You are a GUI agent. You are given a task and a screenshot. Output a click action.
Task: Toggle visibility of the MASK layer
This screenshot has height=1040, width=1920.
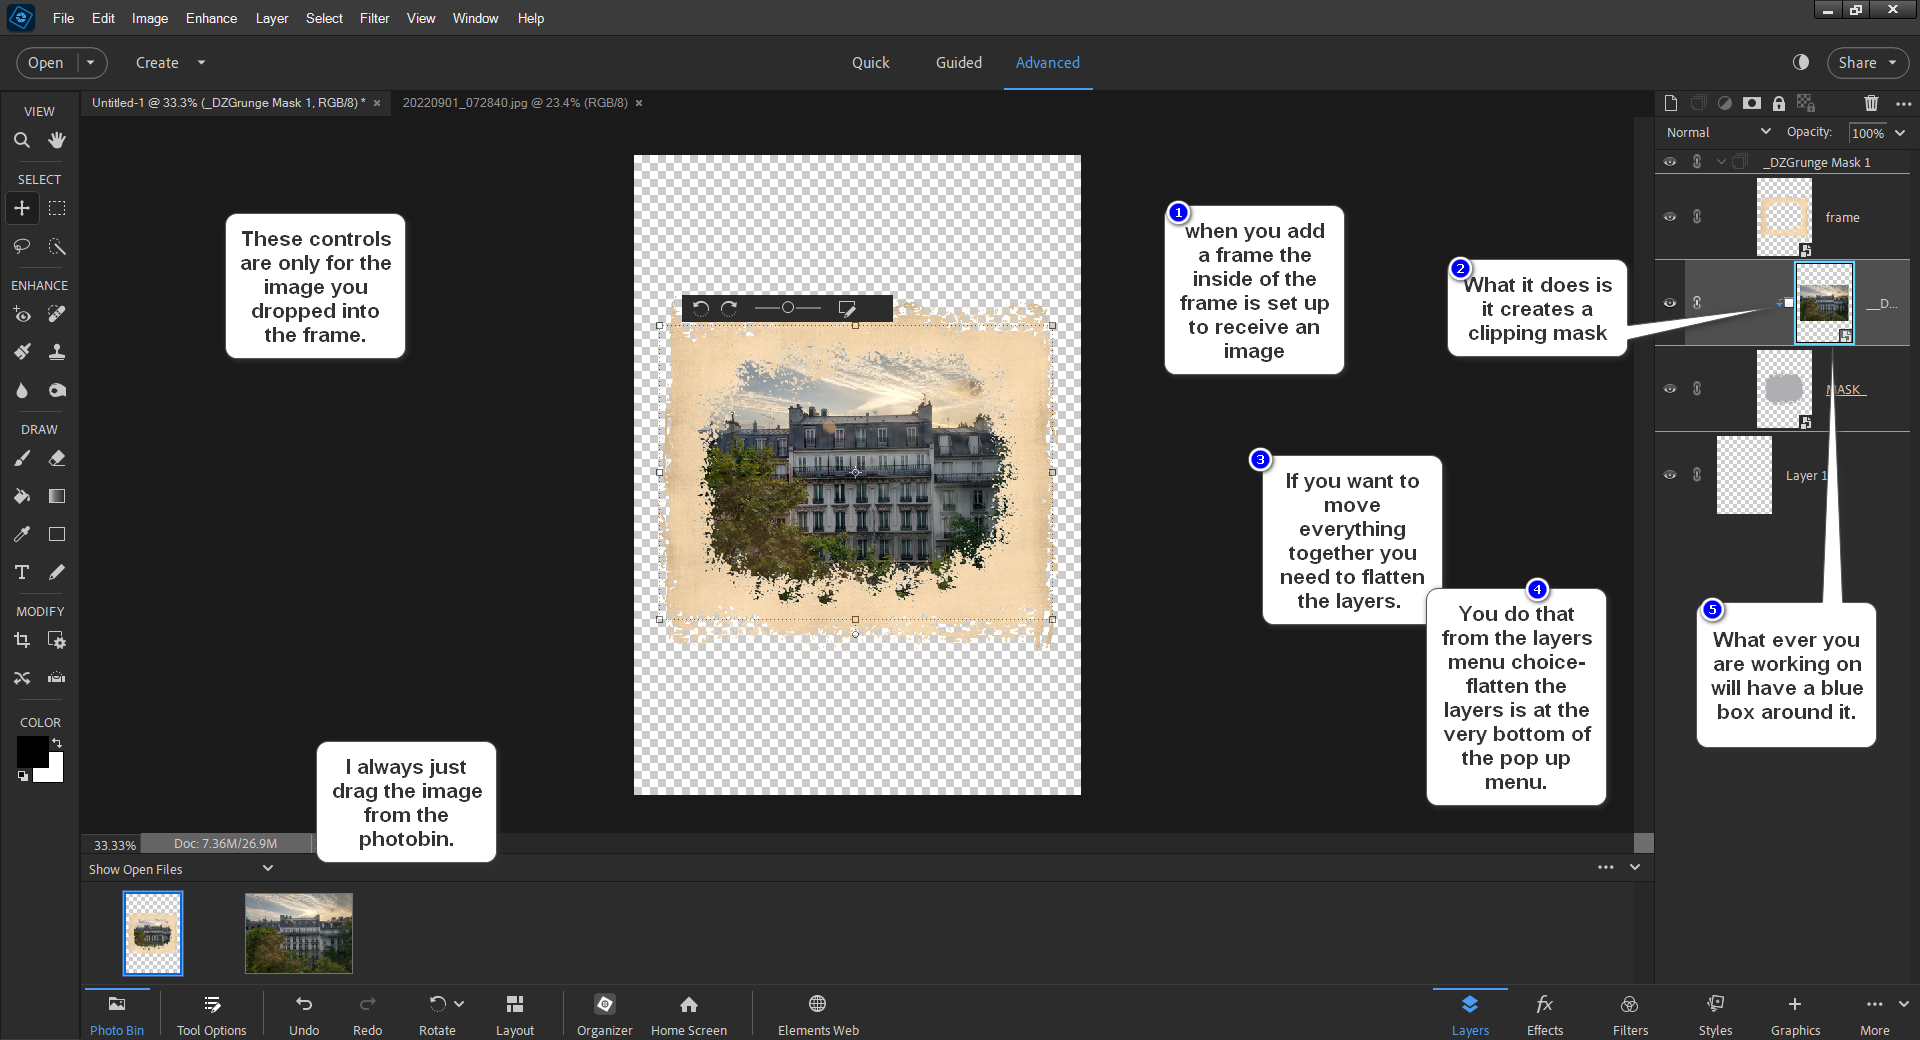click(1669, 389)
